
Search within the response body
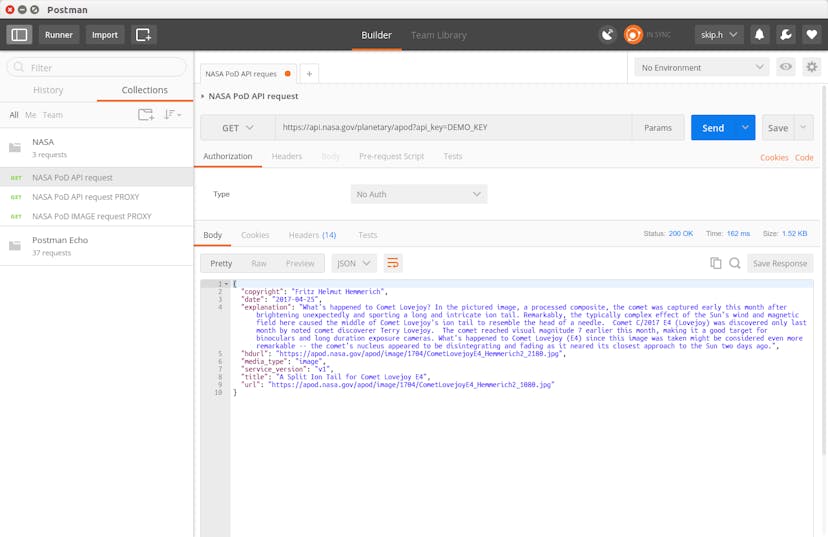tap(735, 263)
